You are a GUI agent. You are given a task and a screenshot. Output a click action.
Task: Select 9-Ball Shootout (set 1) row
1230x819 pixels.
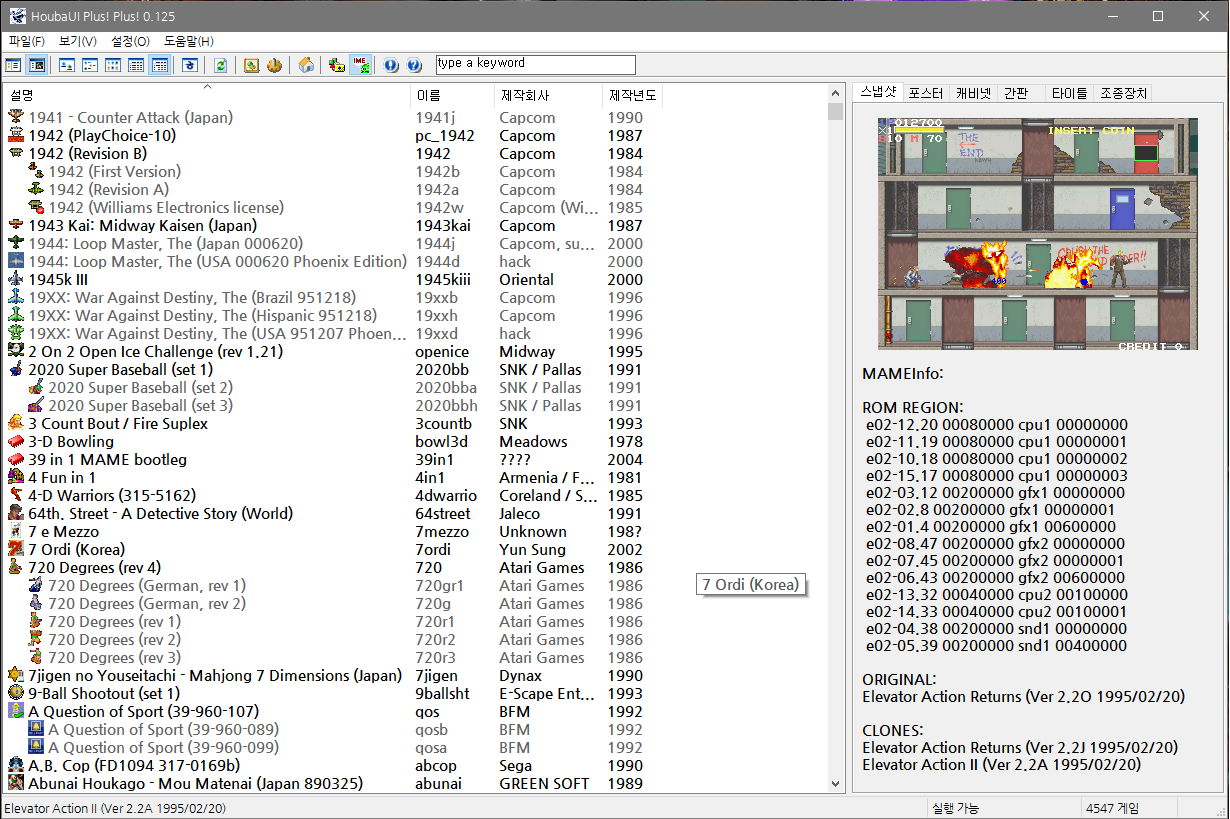point(333,694)
